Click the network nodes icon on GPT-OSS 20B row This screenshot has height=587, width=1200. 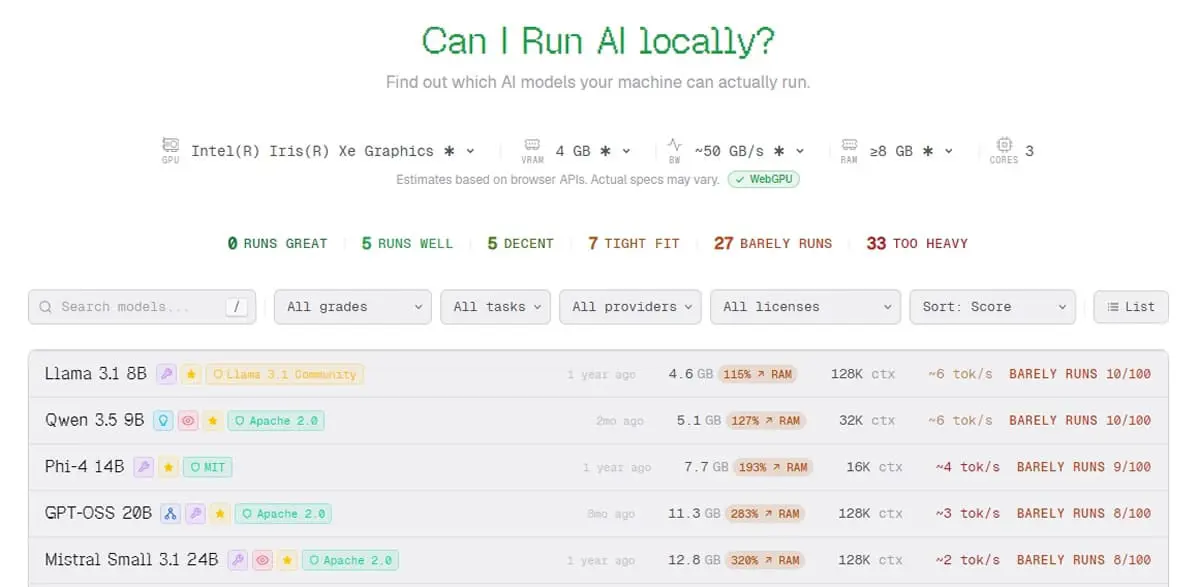pos(170,514)
